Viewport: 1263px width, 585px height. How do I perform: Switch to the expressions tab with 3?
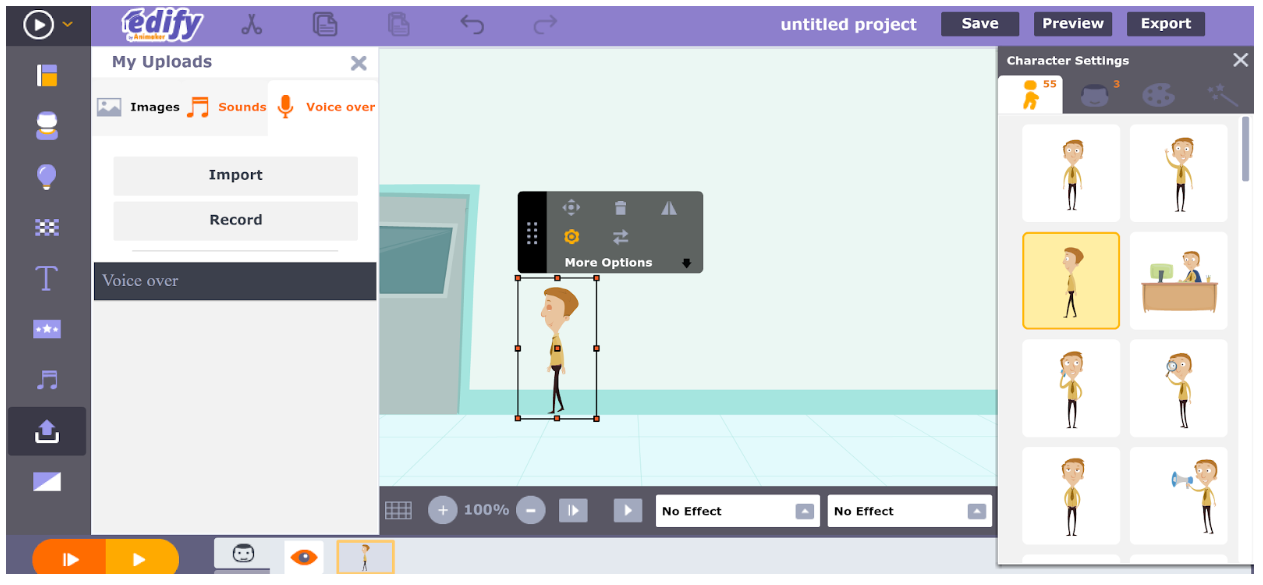click(x=1097, y=95)
